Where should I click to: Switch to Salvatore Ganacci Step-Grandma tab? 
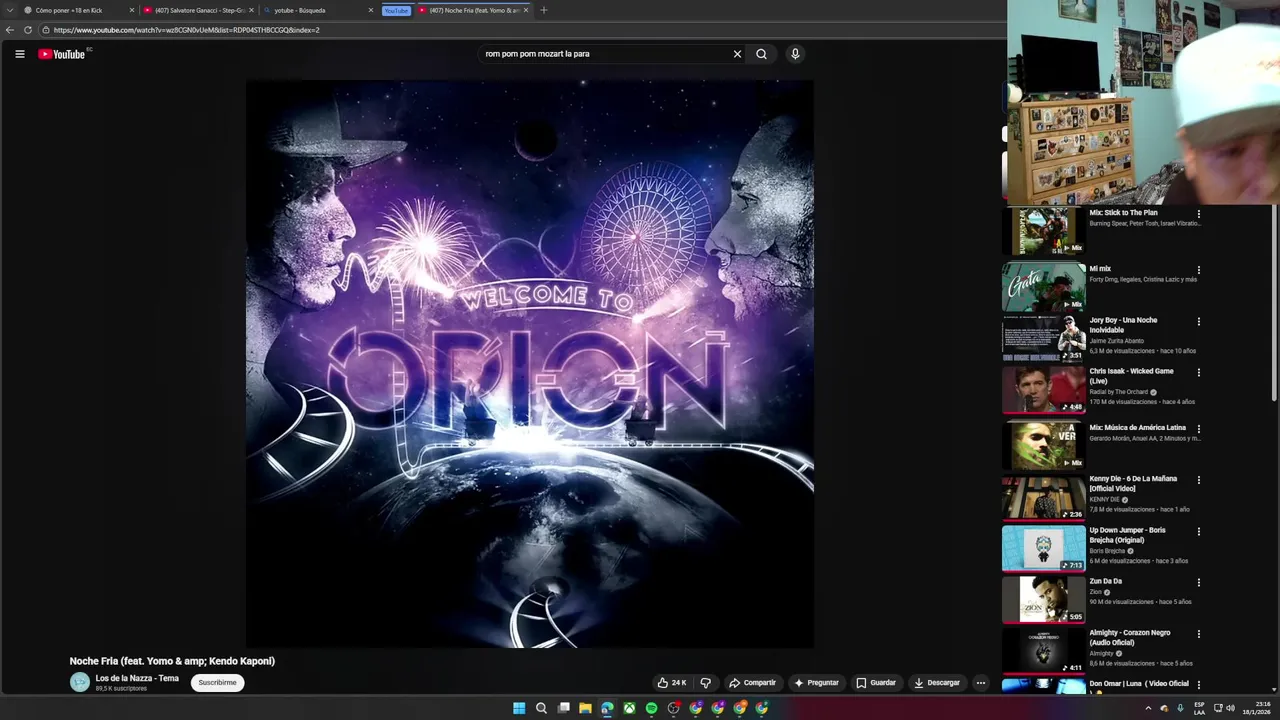tap(199, 10)
